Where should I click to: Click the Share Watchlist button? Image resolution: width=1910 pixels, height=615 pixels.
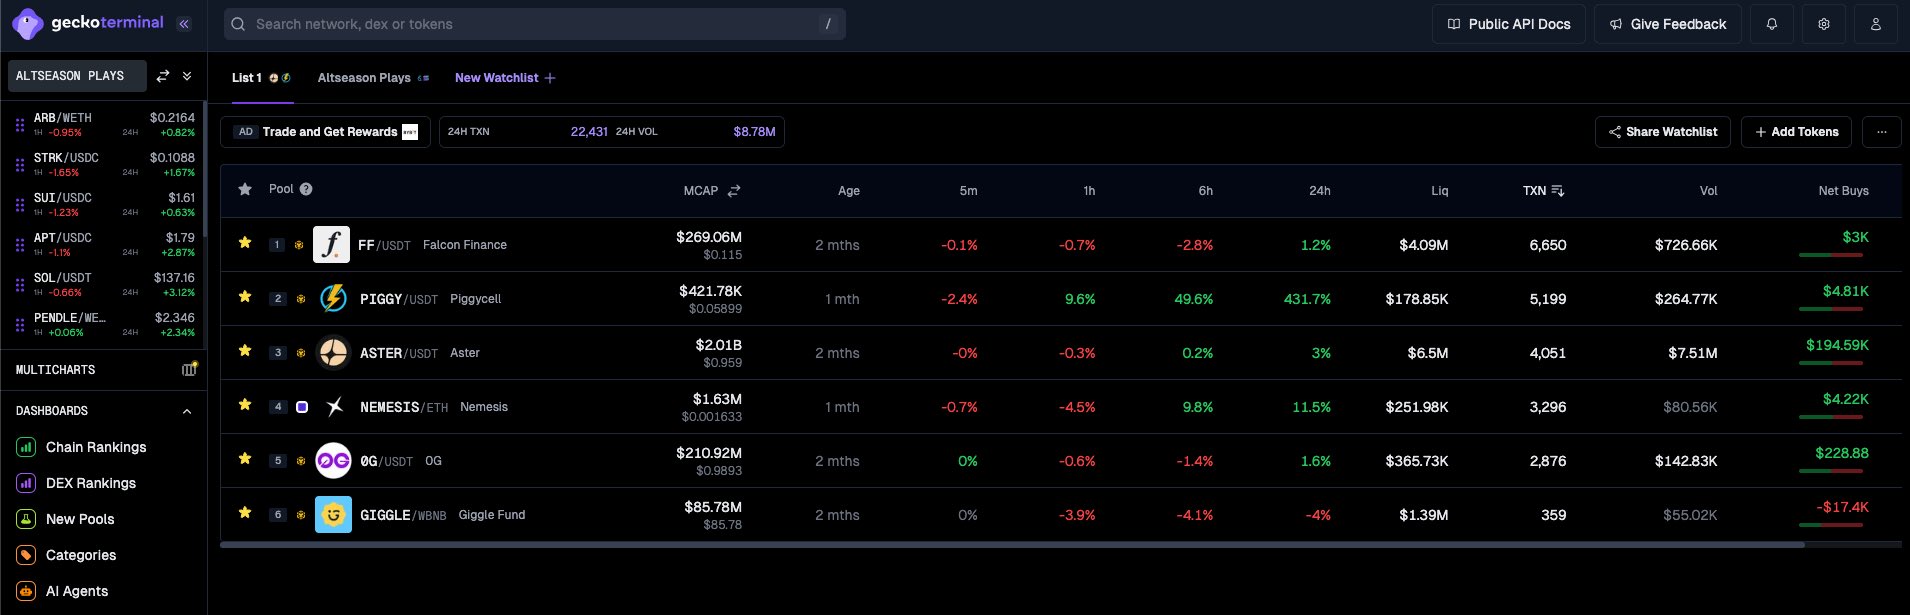coord(1662,132)
